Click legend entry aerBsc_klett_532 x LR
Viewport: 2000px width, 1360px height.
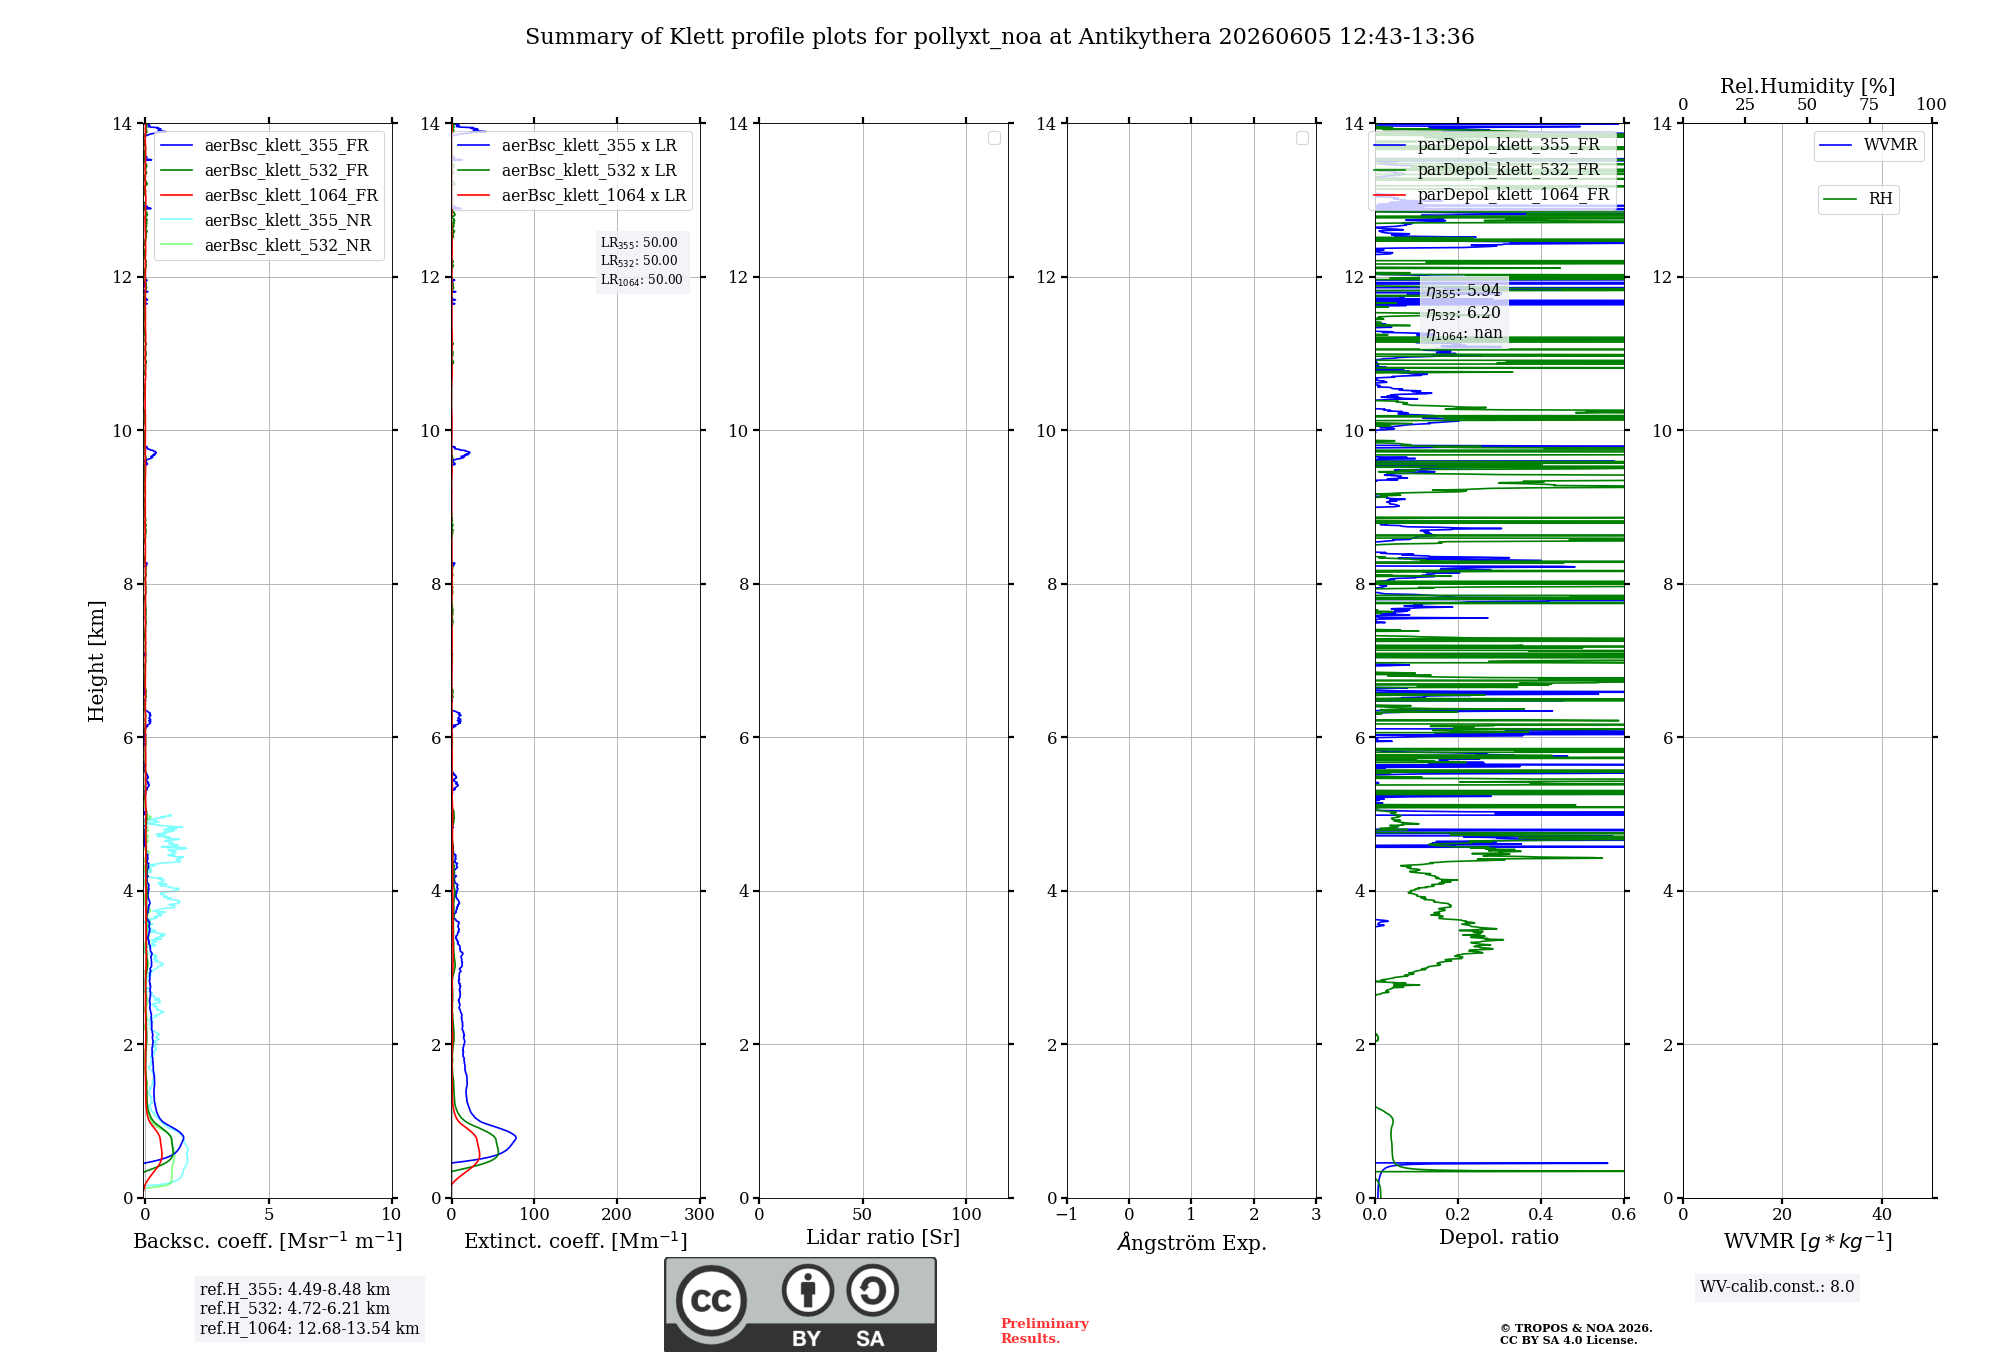tap(567, 171)
